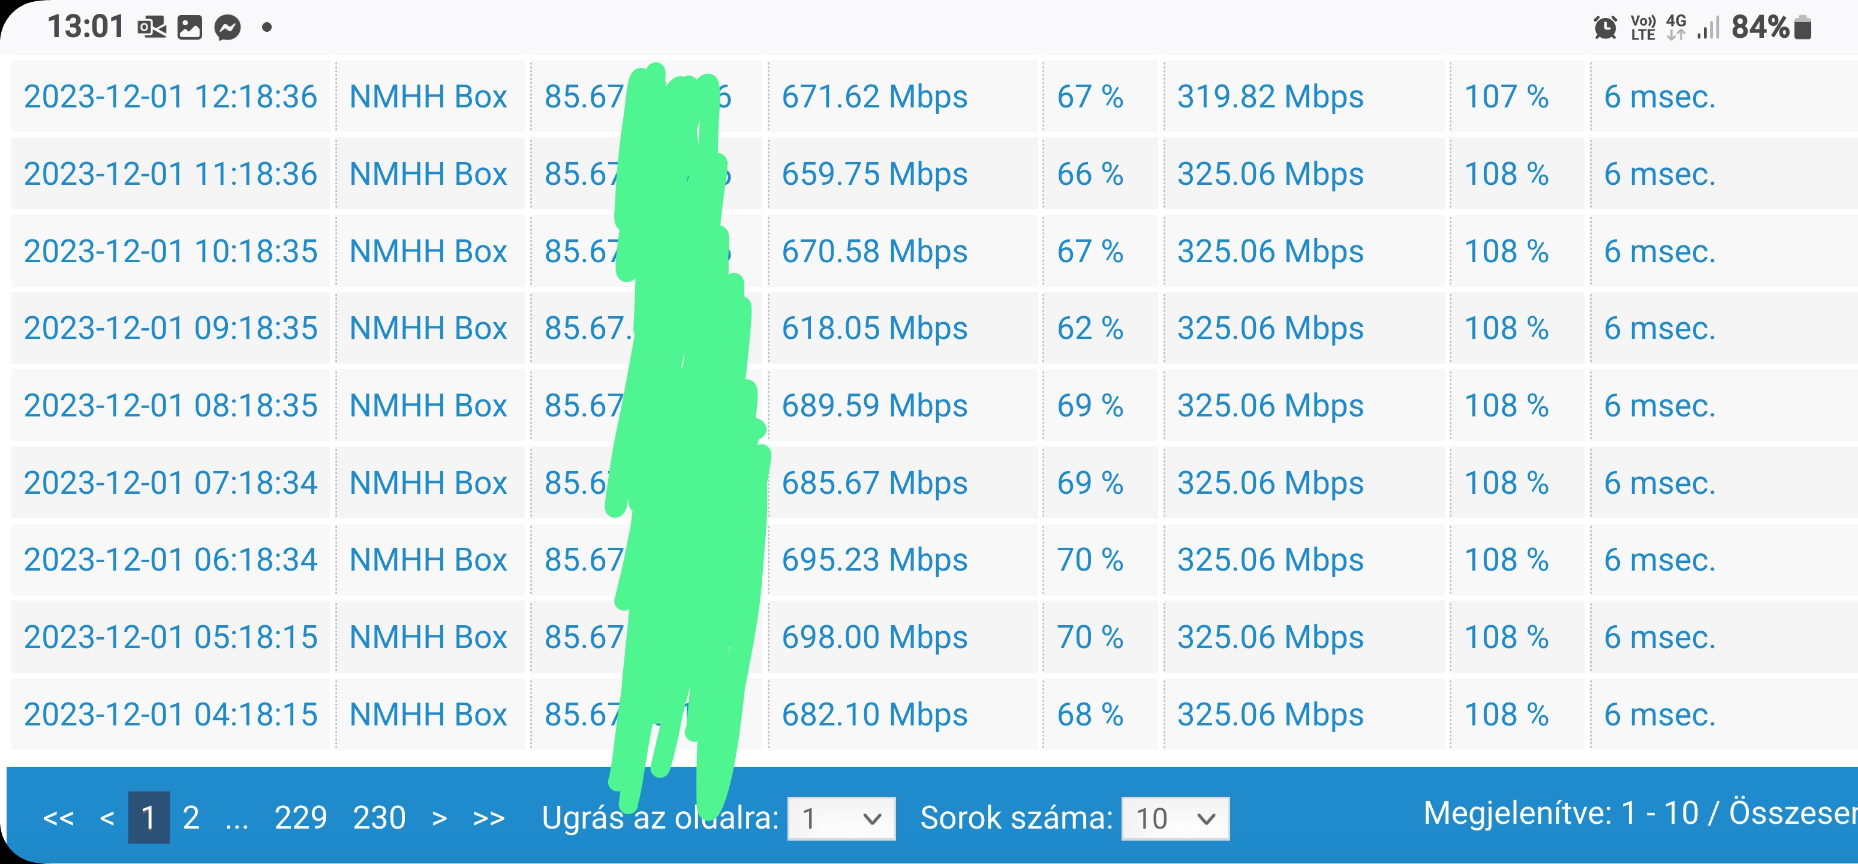The width and height of the screenshot is (1858, 864).
Task: Go to the next page with >
Action: tap(439, 818)
